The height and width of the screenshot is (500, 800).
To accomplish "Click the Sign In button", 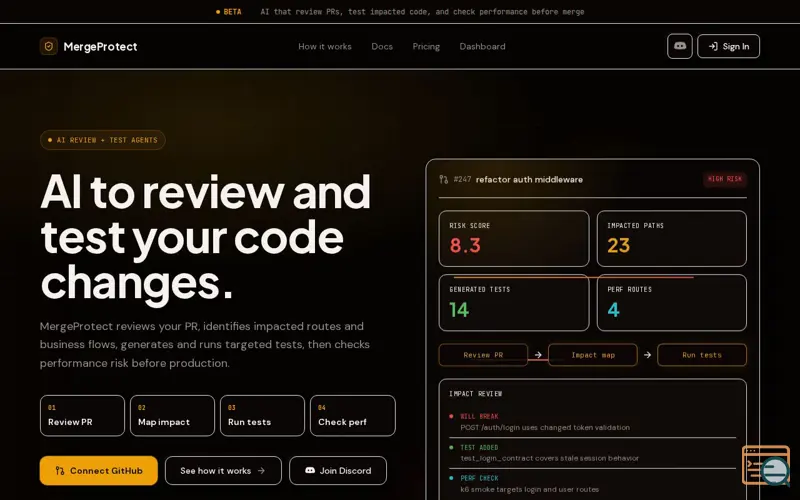I will 728,46.
